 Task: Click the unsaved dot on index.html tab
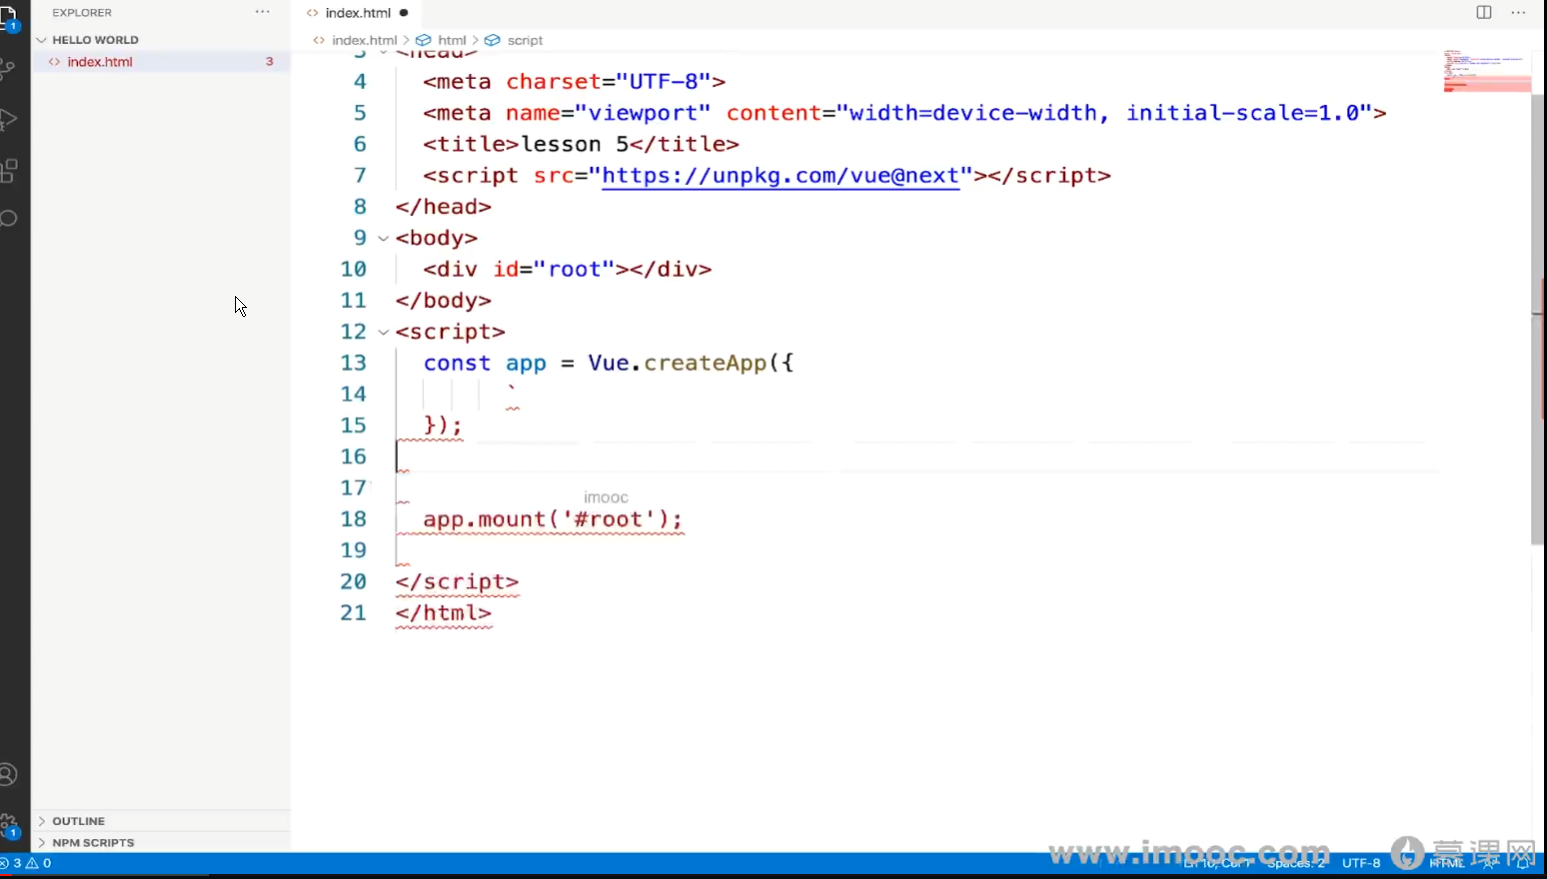coord(404,13)
